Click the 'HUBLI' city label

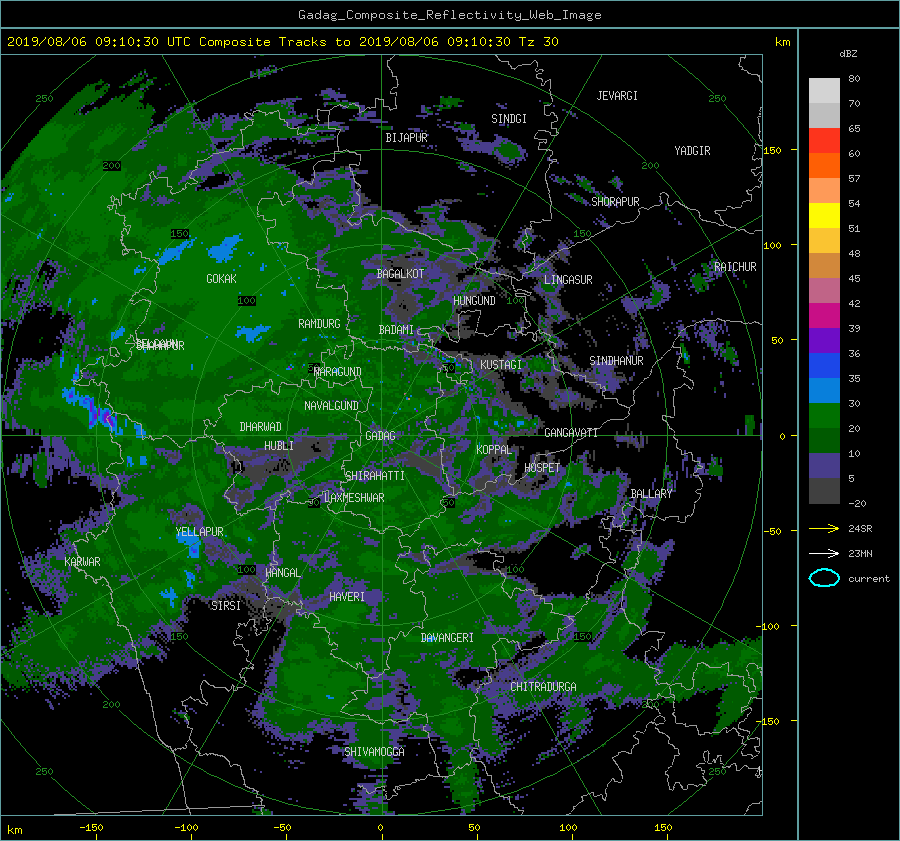[279, 446]
